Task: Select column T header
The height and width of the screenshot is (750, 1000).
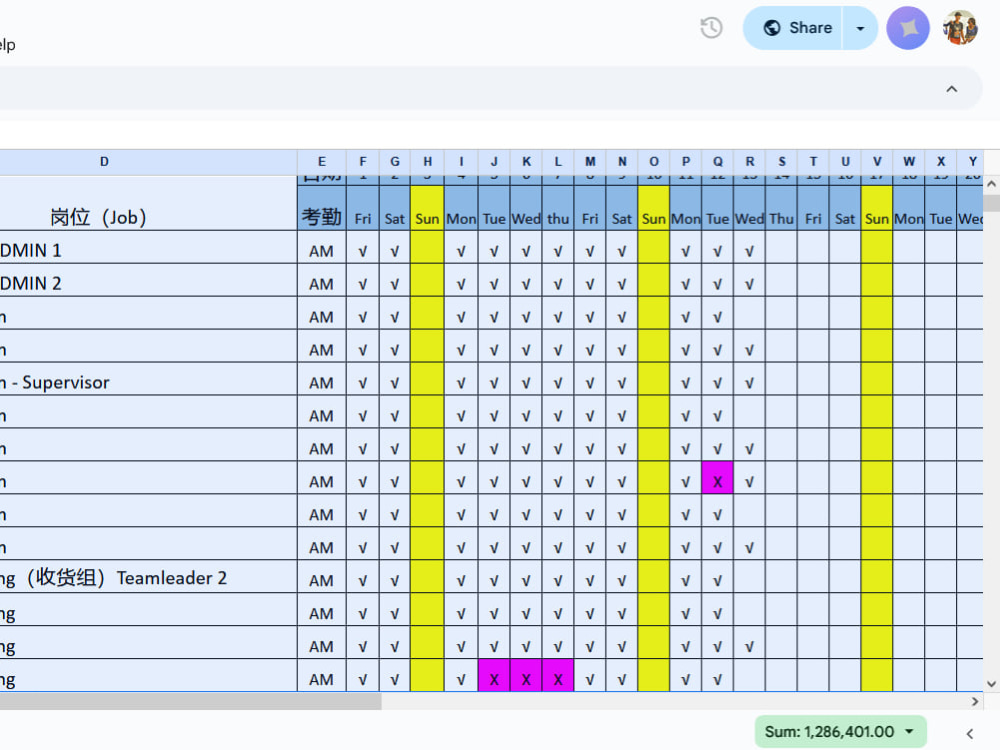Action: click(x=813, y=162)
